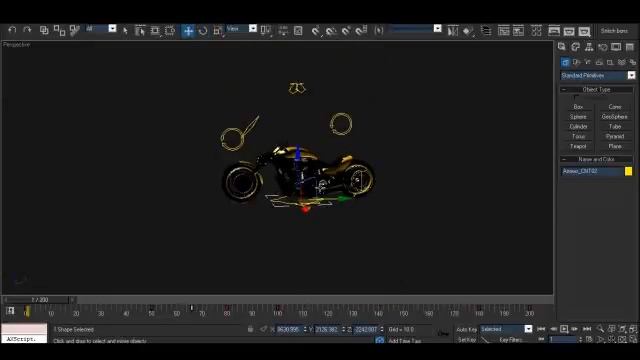
Task: Open the Layer Manager icon
Action: pos(486,31)
